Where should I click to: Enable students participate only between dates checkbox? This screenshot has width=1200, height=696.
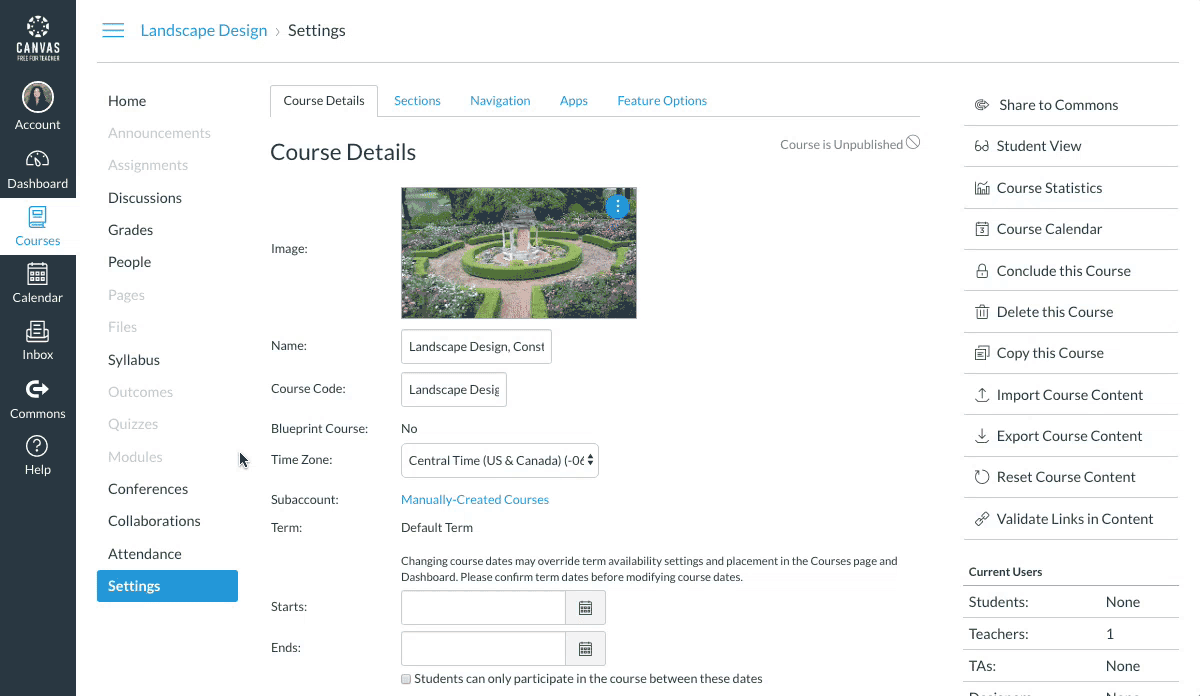(x=406, y=679)
